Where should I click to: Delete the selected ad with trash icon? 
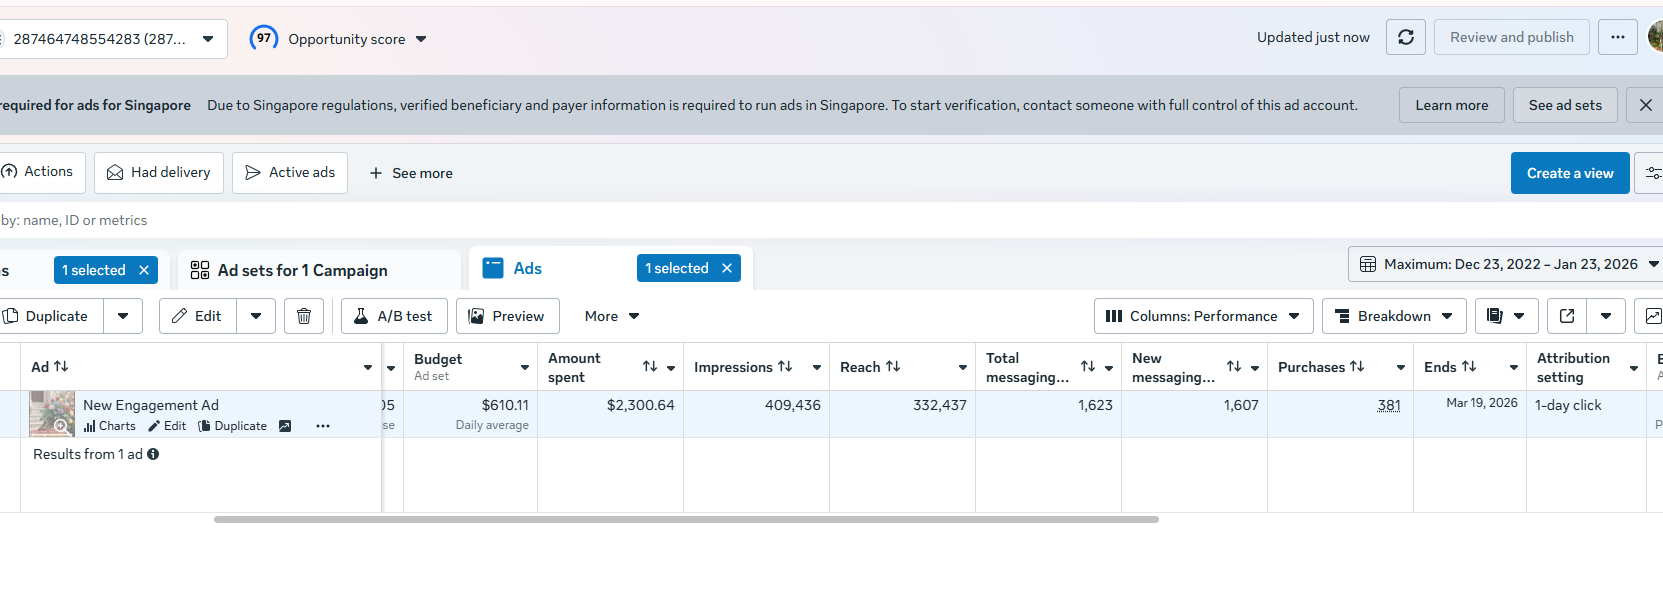tap(304, 316)
